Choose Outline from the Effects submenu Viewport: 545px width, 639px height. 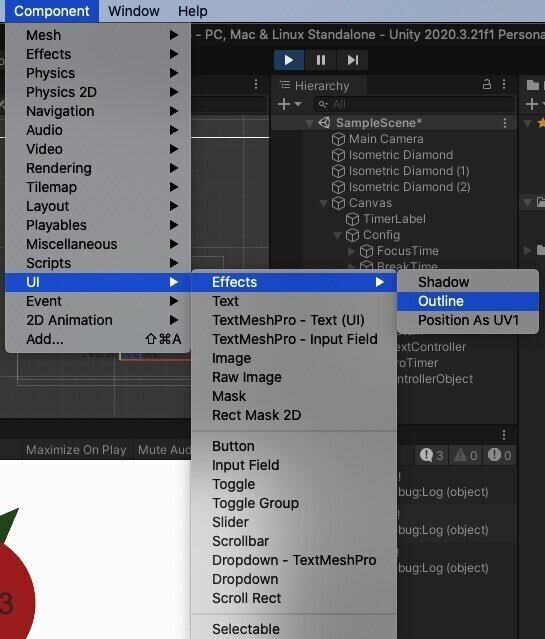(468, 301)
